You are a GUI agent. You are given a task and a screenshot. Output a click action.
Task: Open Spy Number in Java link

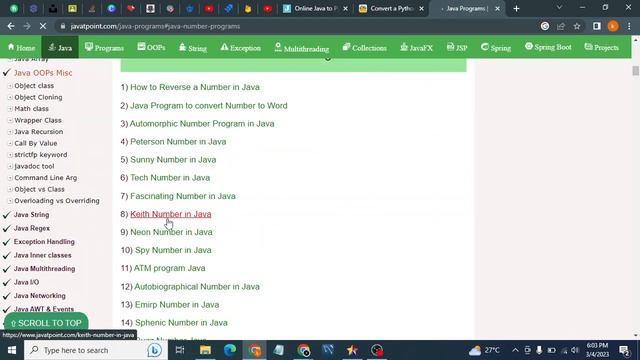(x=173, y=250)
